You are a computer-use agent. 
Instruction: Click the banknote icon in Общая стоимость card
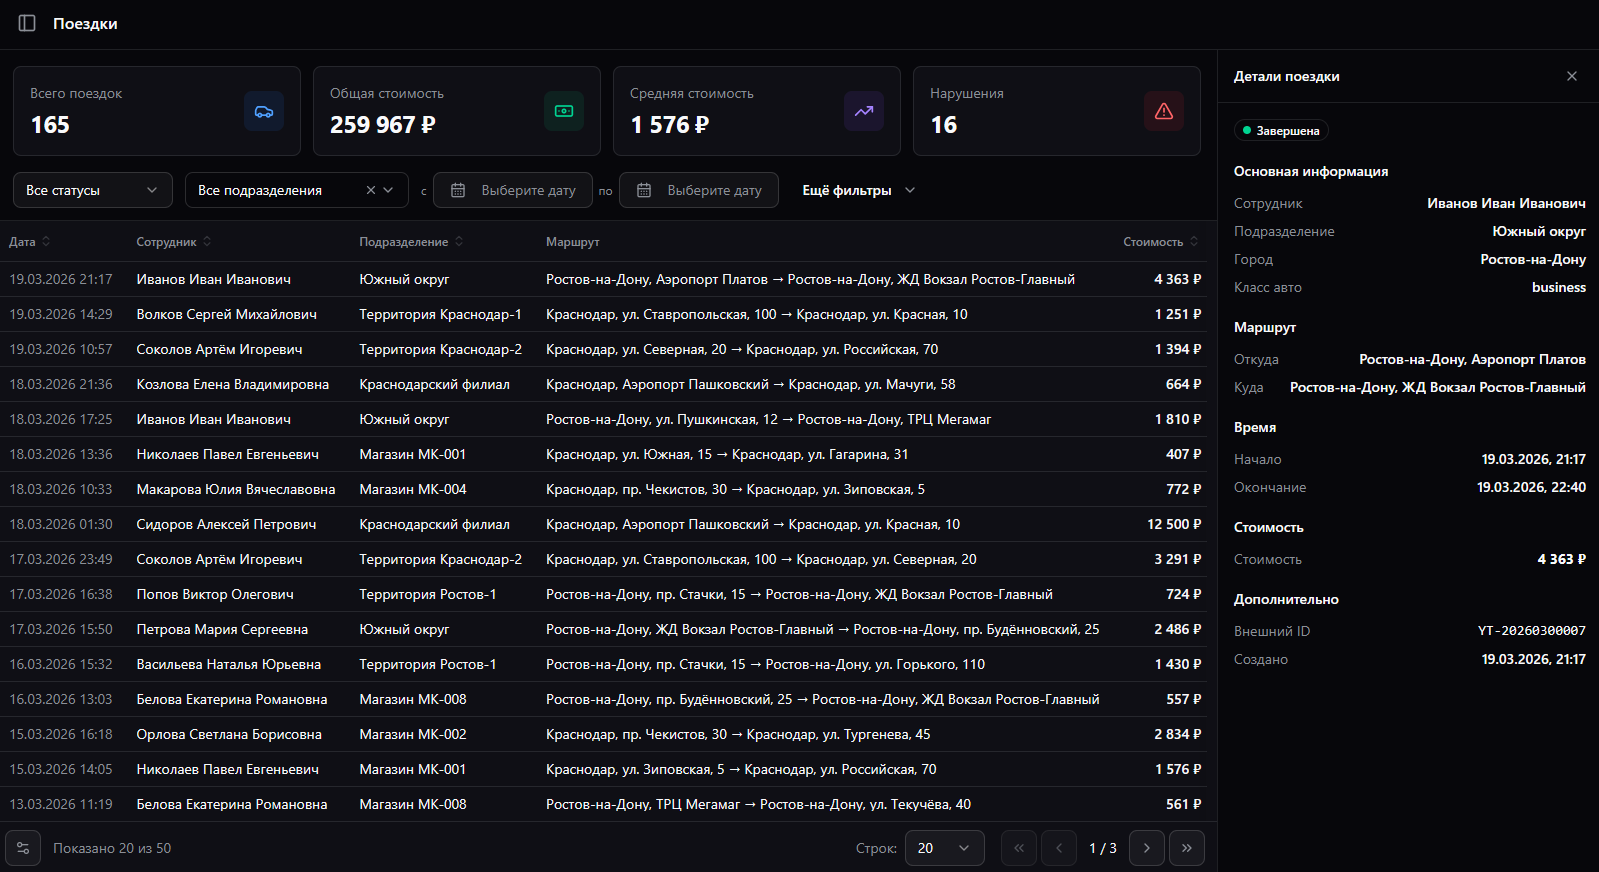pos(564,111)
